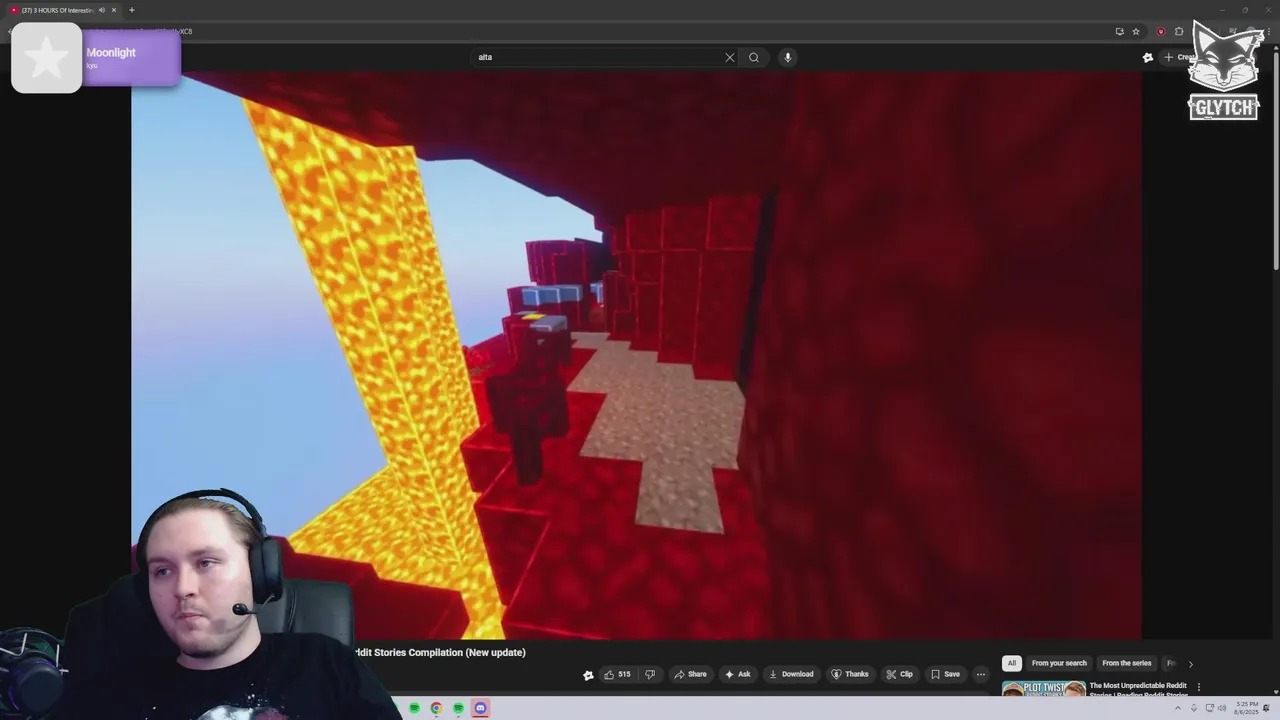The image size is (1280, 720).
Task: Show more filter chips with right arrow
Action: [x=1190, y=664]
